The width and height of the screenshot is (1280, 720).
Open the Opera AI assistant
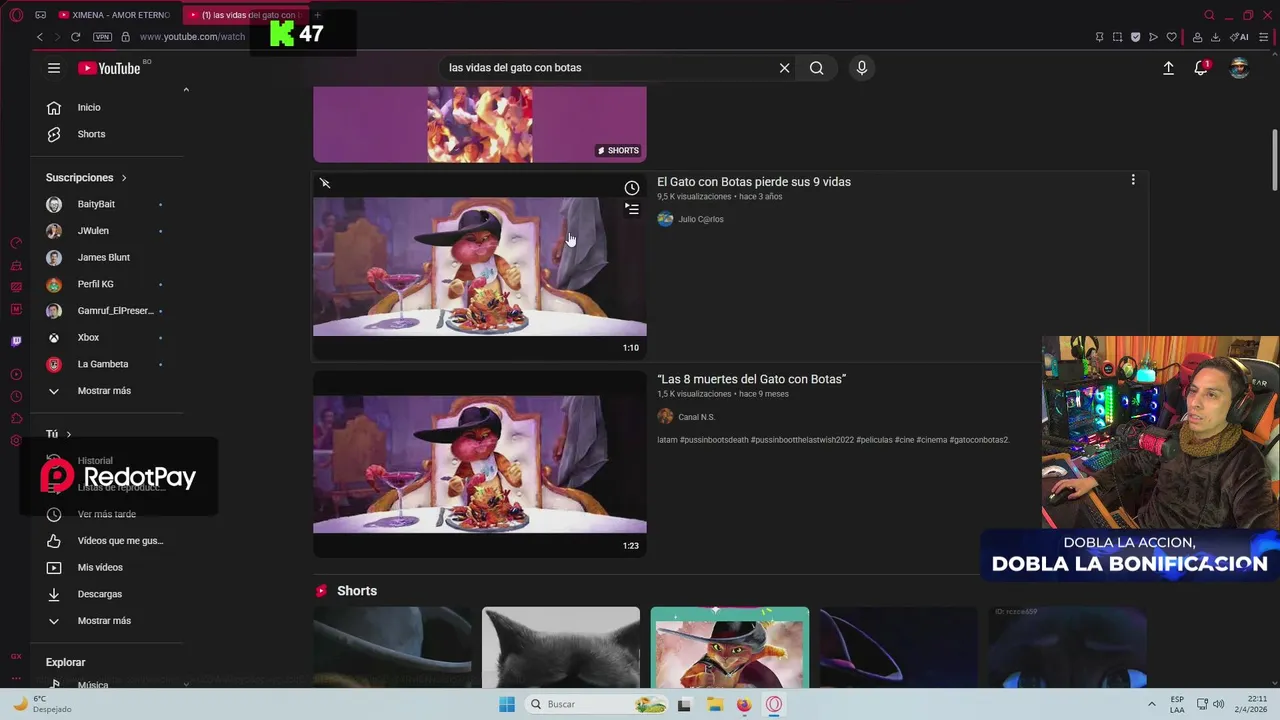[x=1239, y=37]
